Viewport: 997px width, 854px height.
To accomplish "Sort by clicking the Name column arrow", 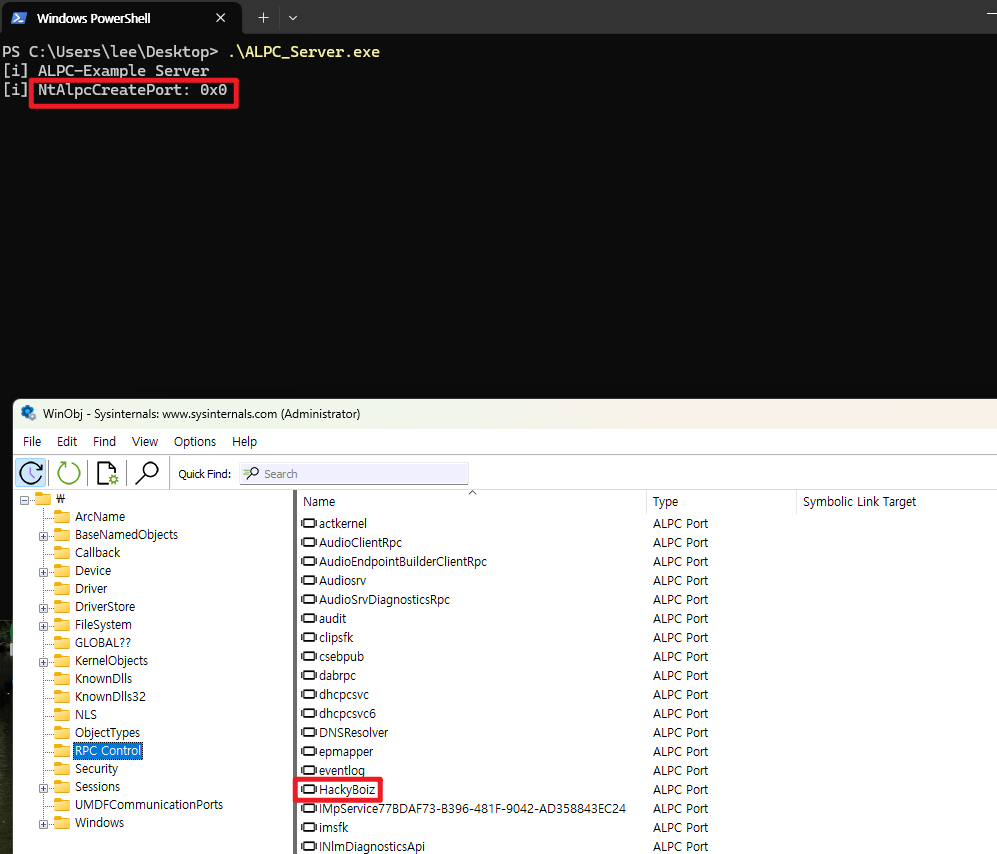I will (x=470, y=494).
